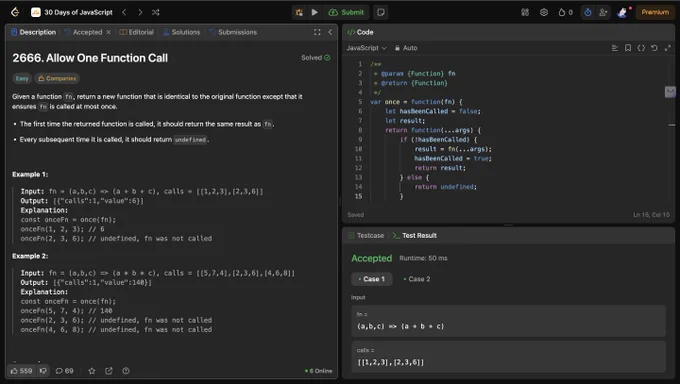680x384 pixels.
Task: Toggle the timer clock icon
Action: (x=588, y=12)
